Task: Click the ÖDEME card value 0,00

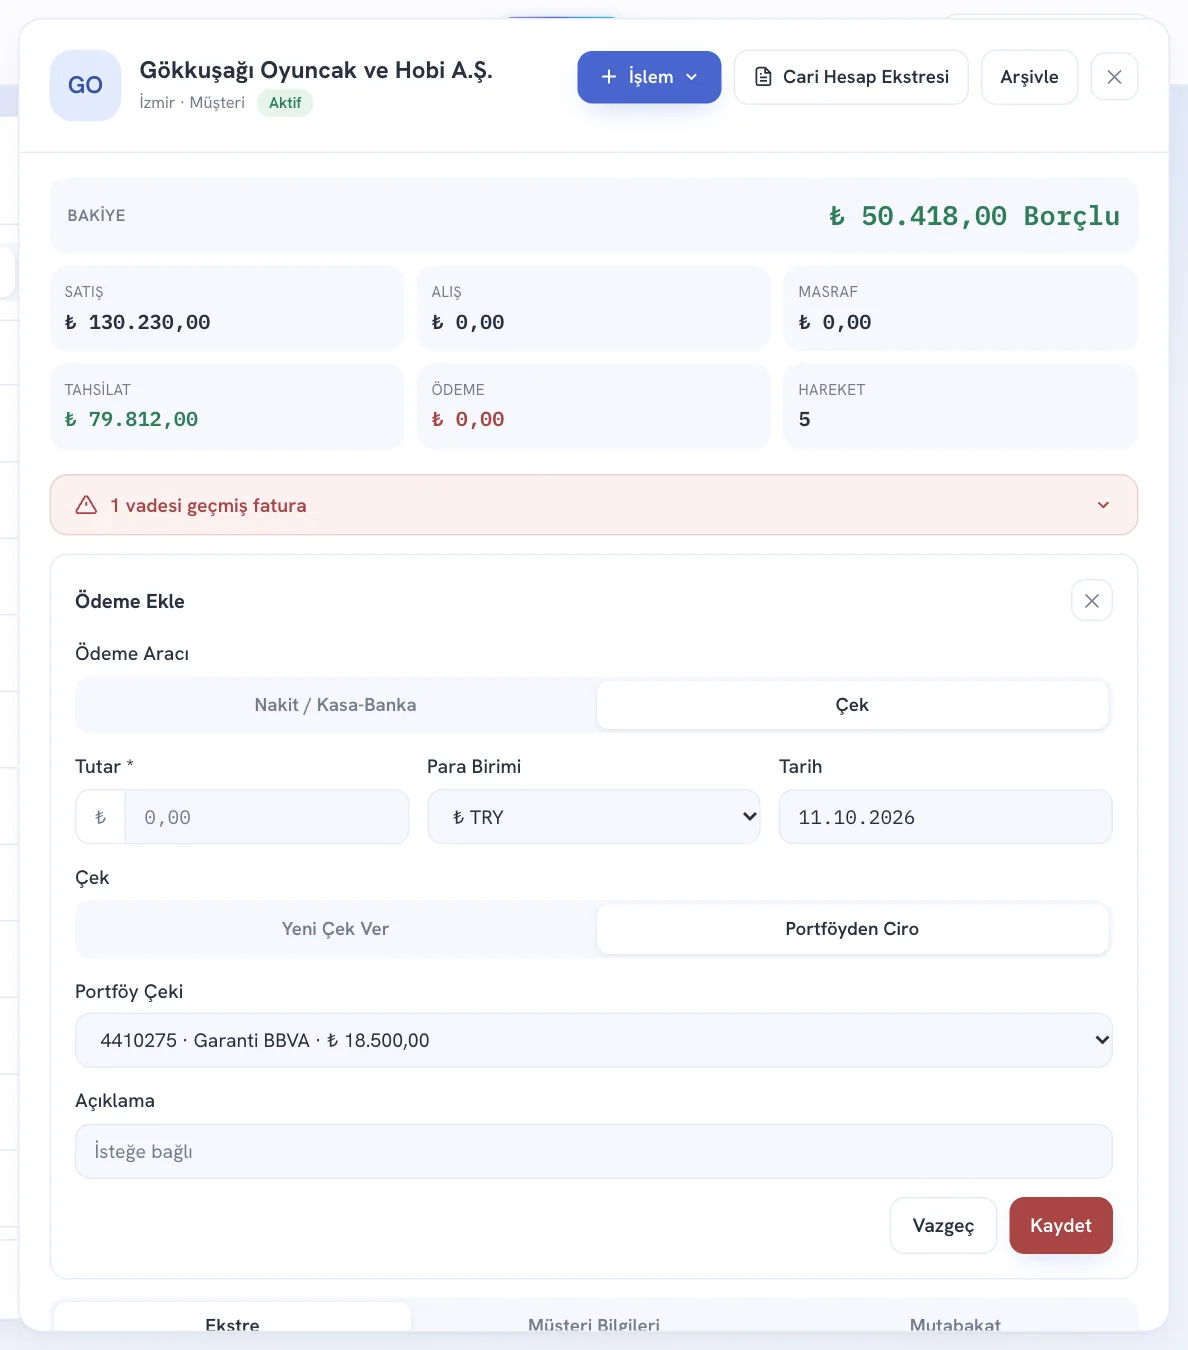Action: [468, 419]
